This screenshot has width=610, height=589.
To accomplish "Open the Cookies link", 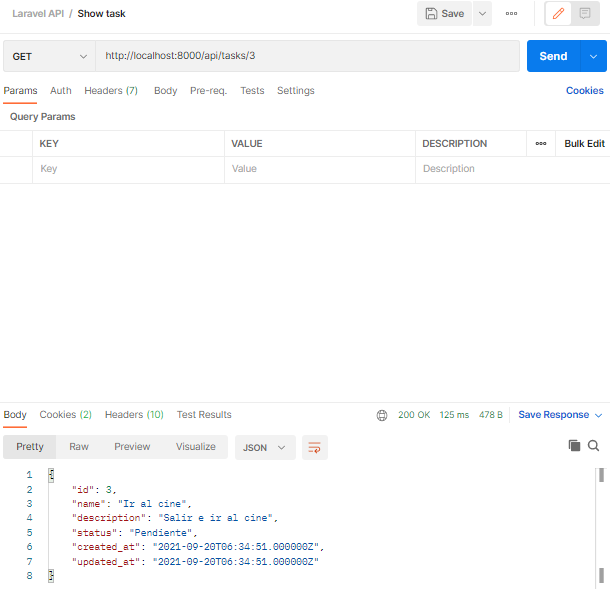I will (584, 91).
